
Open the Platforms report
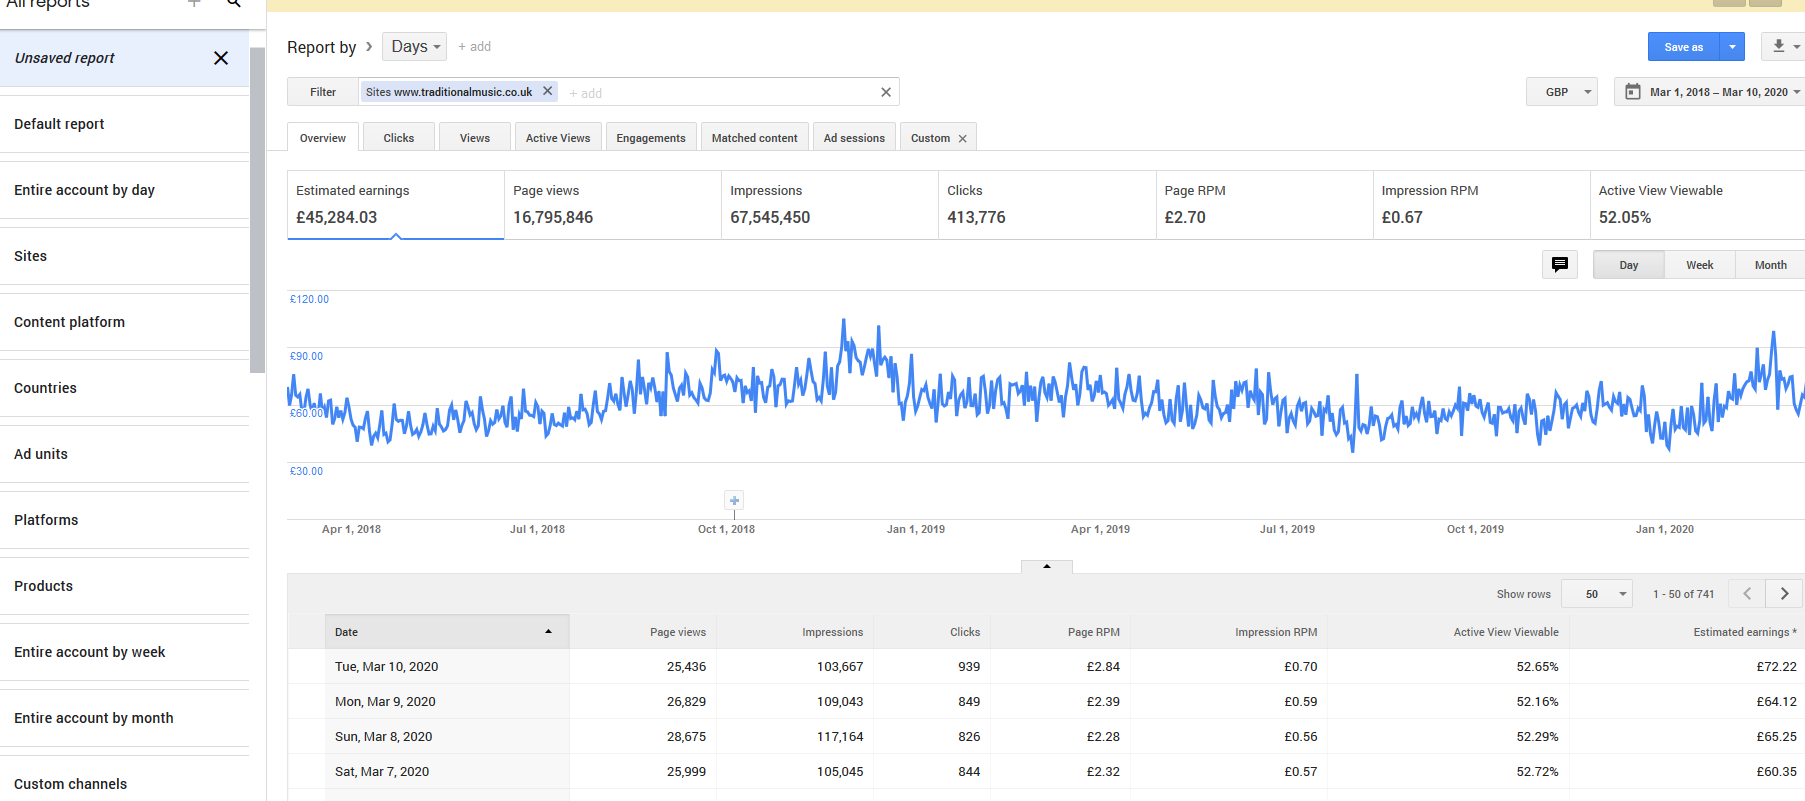(x=124, y=520)
